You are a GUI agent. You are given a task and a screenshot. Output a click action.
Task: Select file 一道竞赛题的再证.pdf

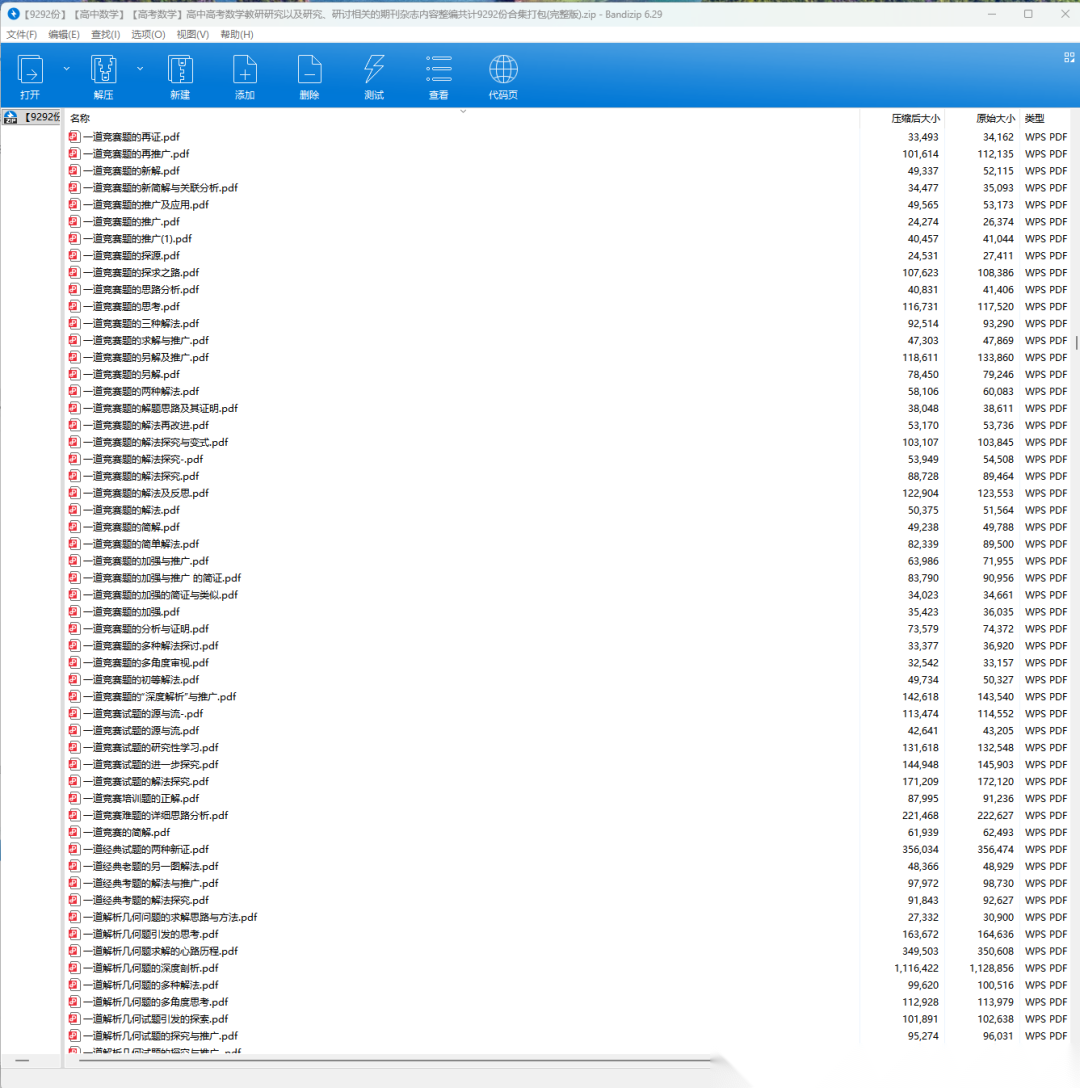tap(131, 137)
